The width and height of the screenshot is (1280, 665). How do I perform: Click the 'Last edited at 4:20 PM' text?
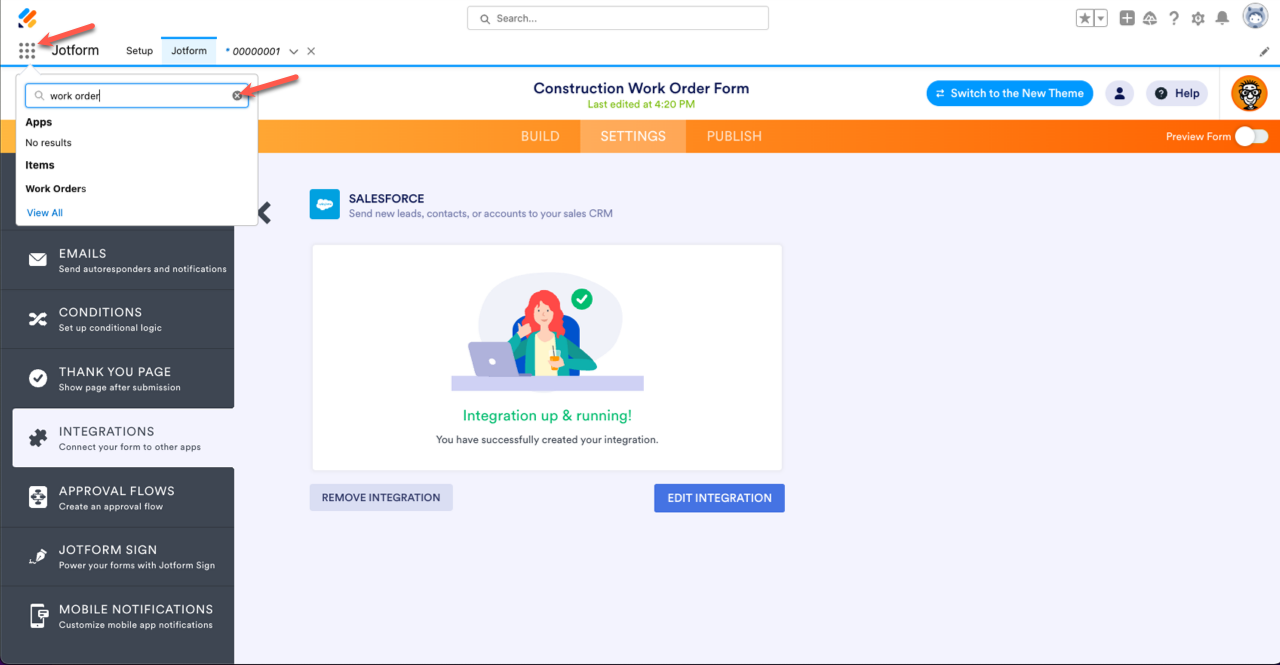click(x=641, y=104)
